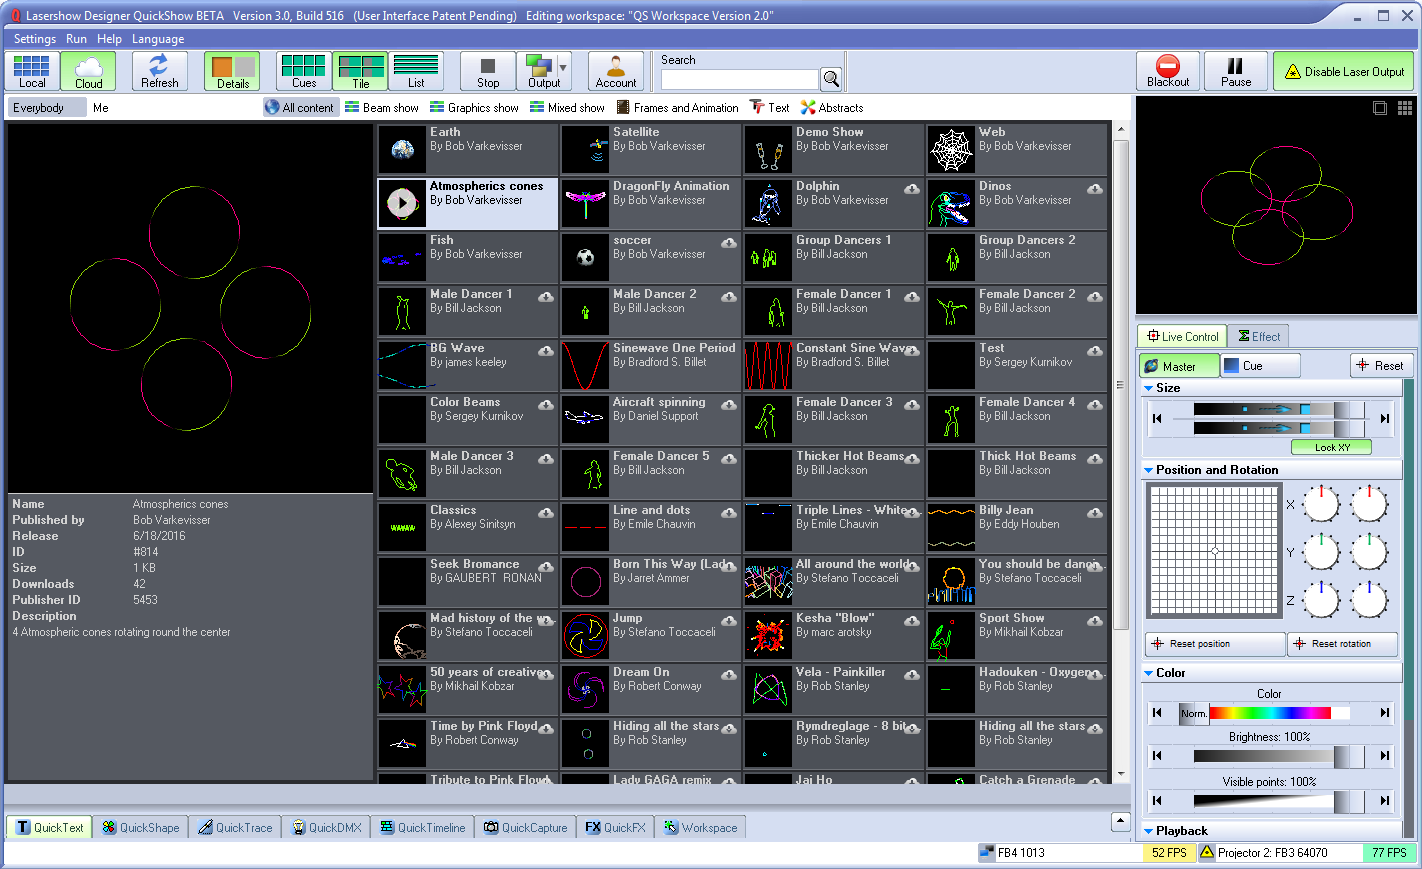Screen dimensions: 1422x869
Task: Switch to Cloud content source
Action: (88, 71)
